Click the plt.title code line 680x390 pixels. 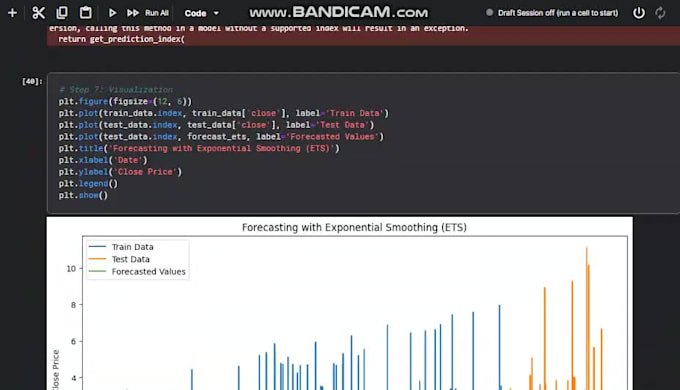(199, 148)
